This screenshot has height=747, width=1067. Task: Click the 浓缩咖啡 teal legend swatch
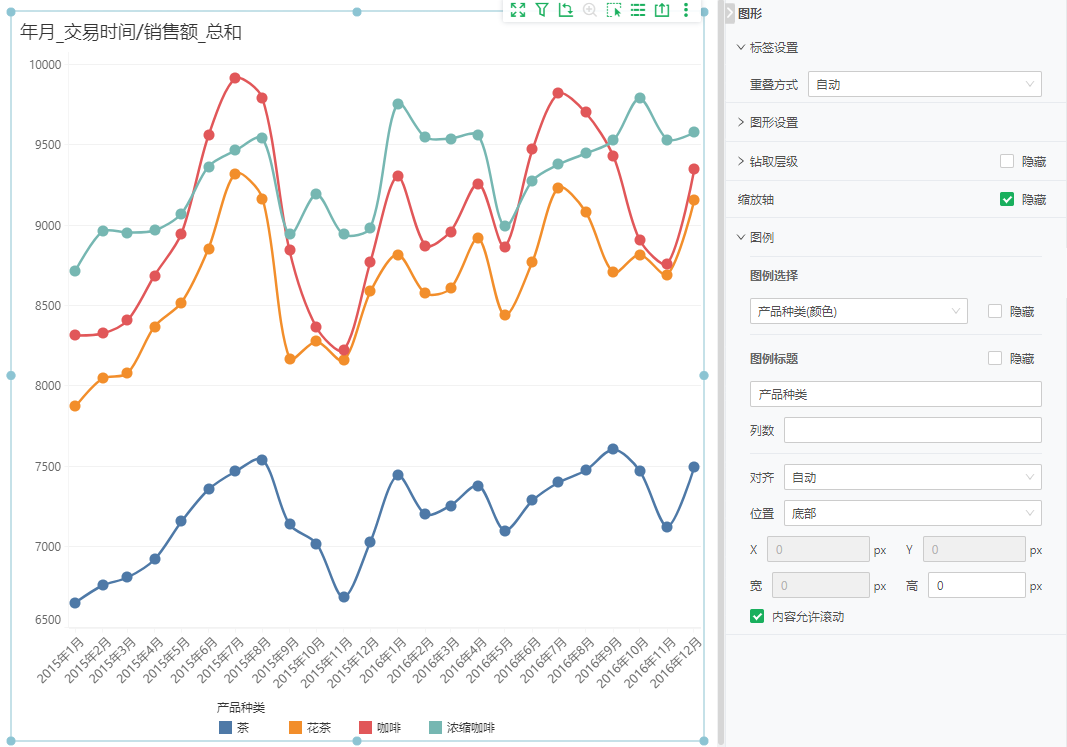click(x=436, y=727)
